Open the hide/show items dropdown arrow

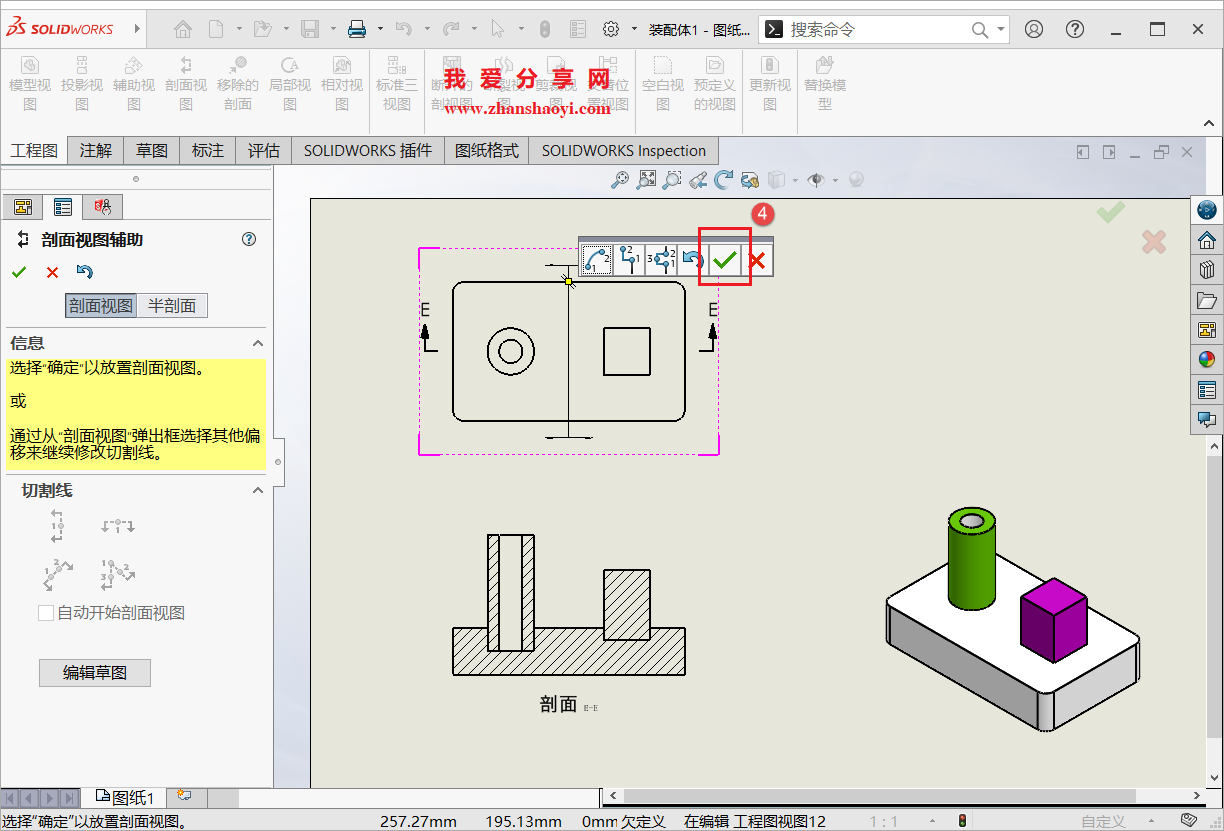coord(834,180)
